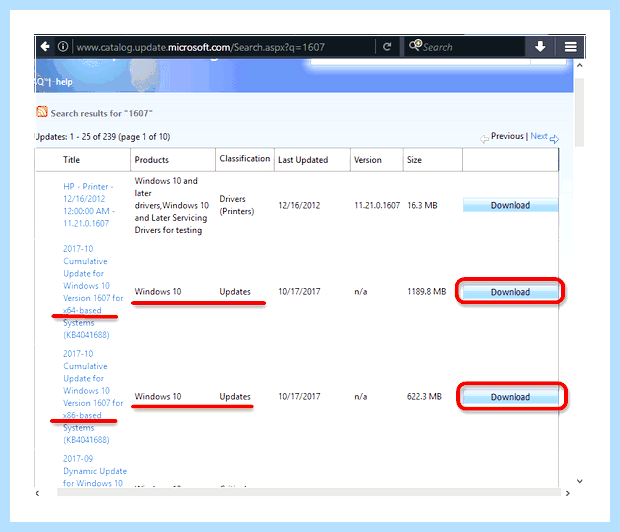Select version 11.21.0.1607 cell
The height and width of the screenshot is (532, 620).
377,205
